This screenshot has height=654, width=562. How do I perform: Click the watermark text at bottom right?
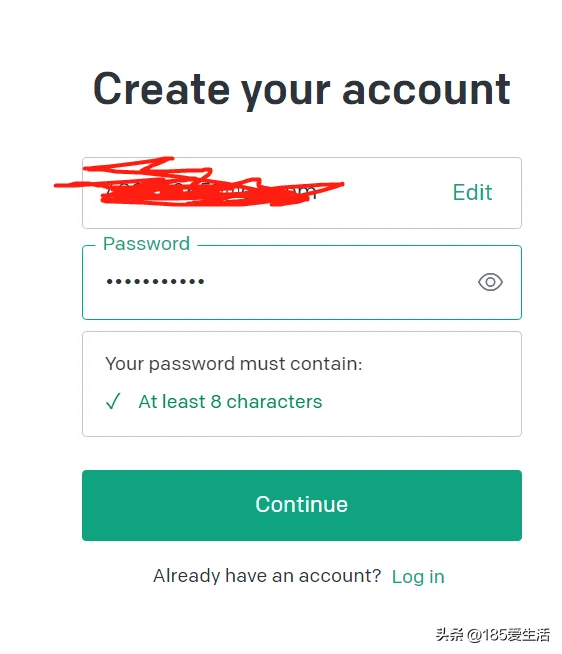click(492, 635)
